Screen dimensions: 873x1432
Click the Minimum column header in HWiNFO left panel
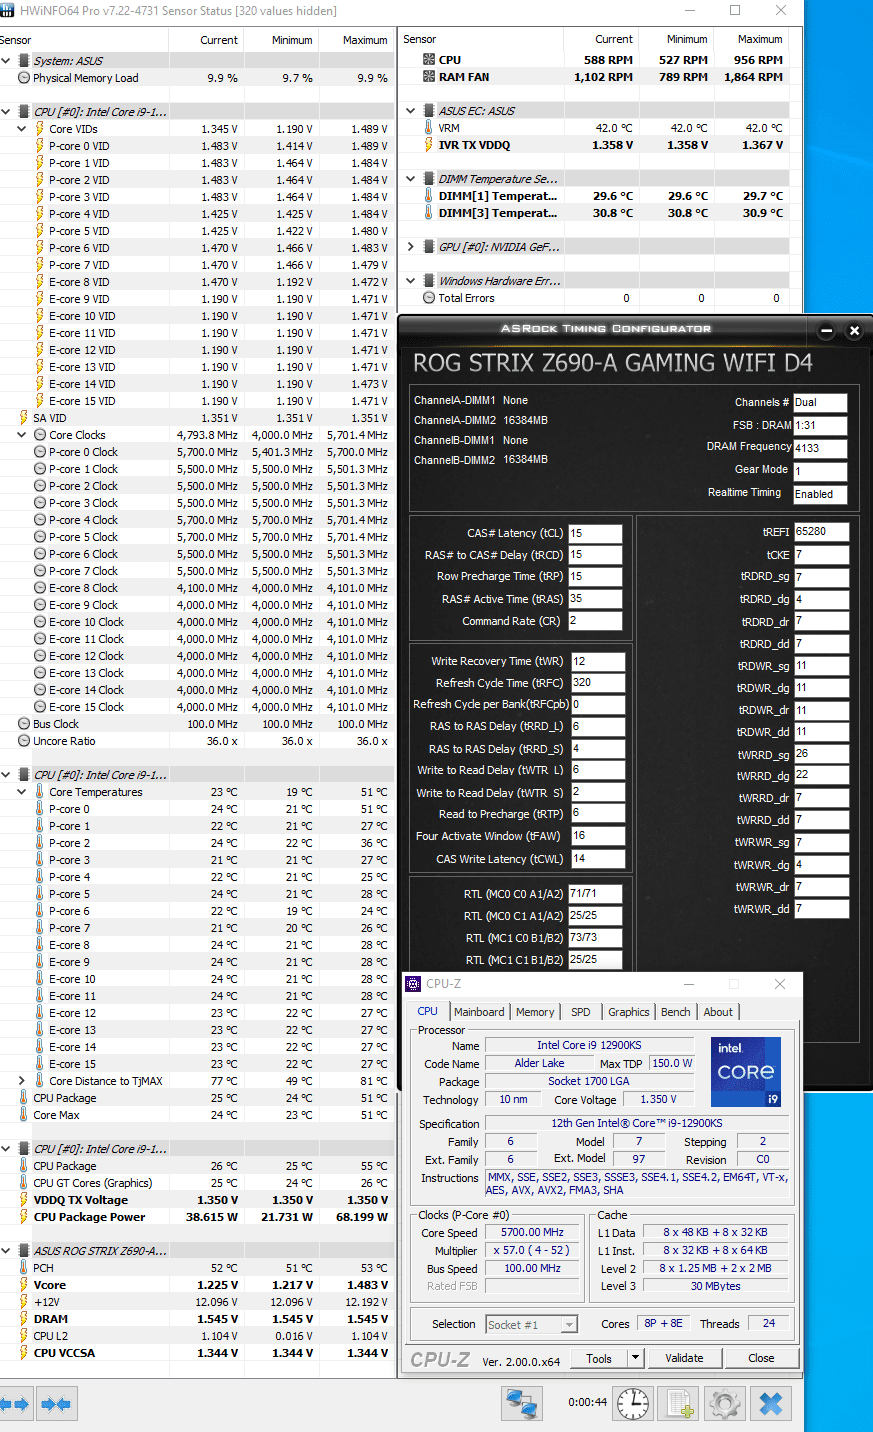point(281,40)
